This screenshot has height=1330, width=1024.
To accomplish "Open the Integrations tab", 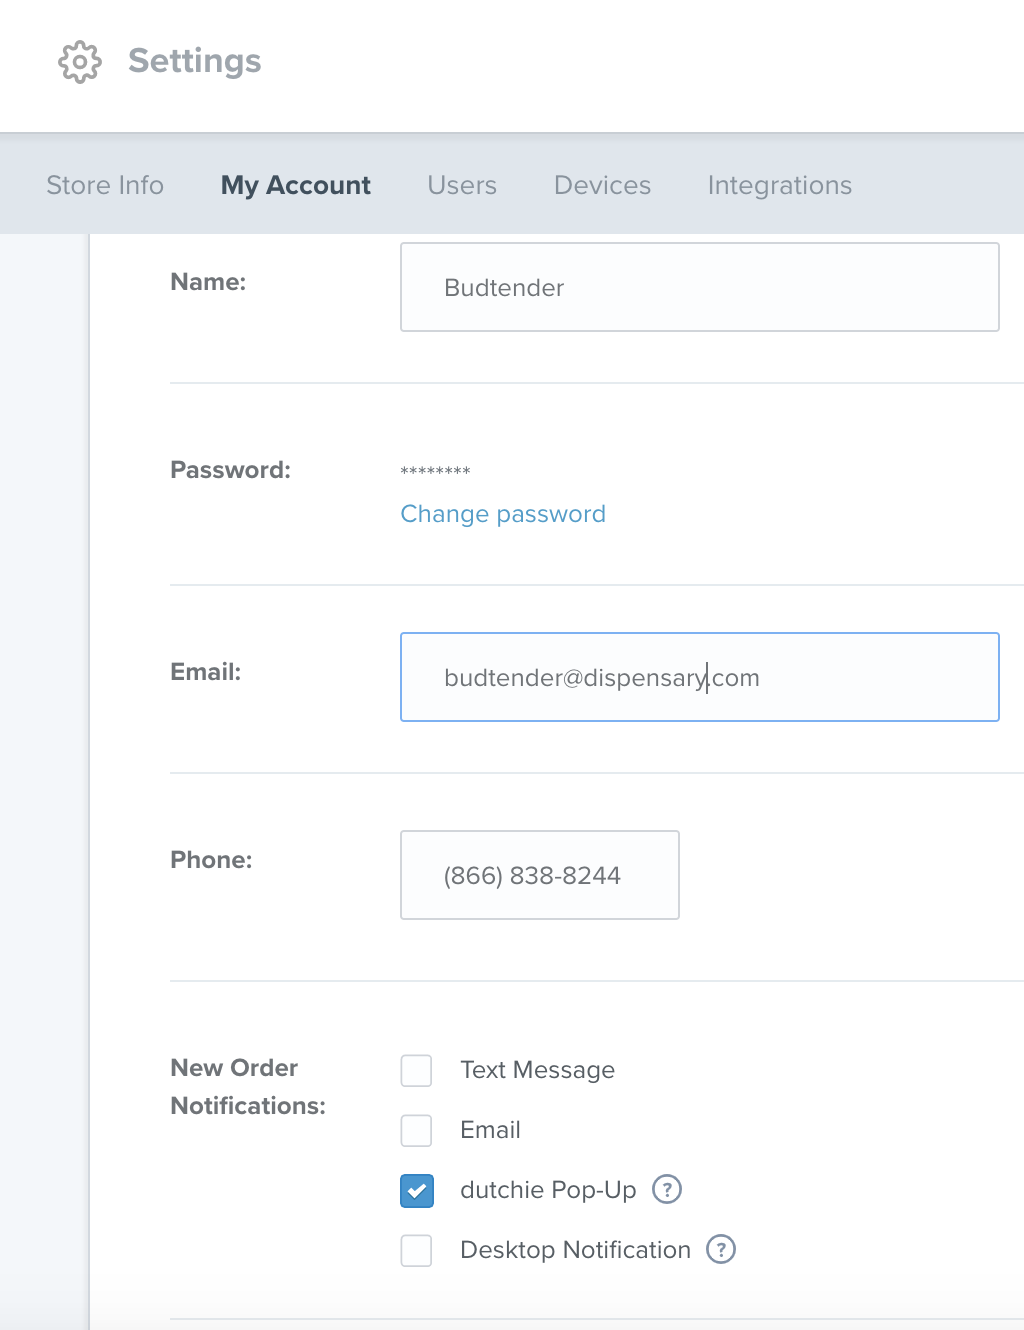I will pyautogui.click(x=780, y=185).
